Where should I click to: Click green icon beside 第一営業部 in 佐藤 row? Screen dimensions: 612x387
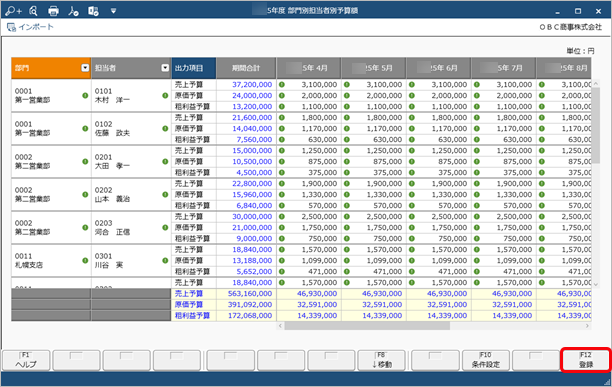coord(85,128)
